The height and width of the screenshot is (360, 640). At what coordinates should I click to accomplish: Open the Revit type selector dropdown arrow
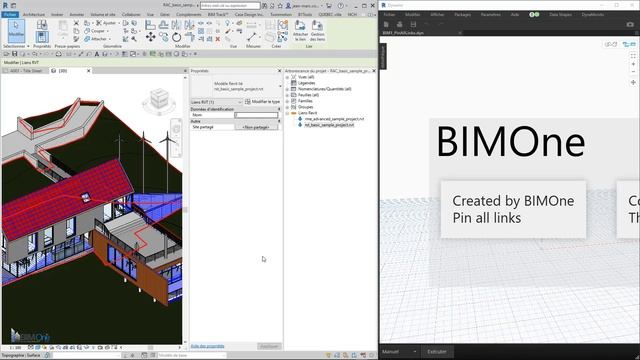click(280, 86)
